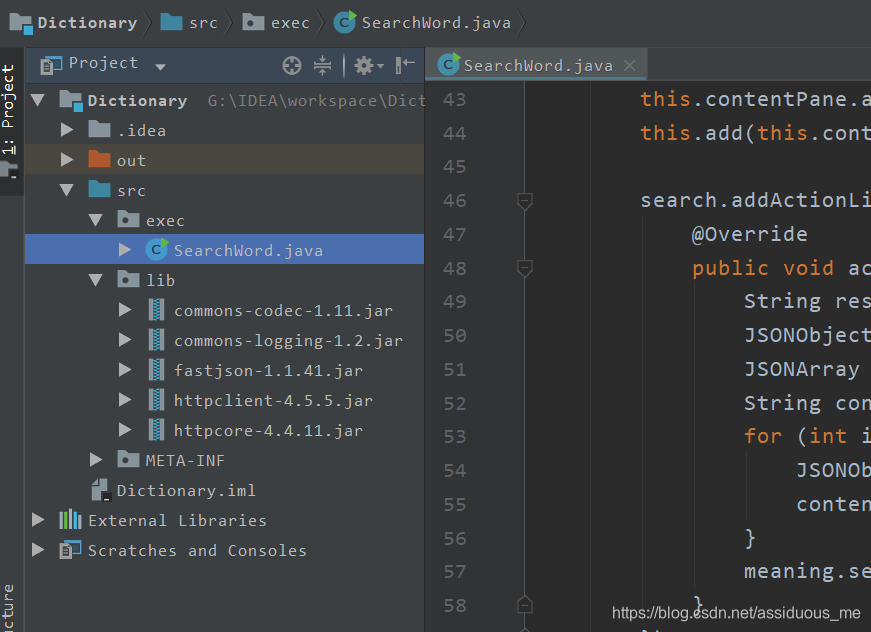Close the SearchWord.java editor tab
This screenshot has width=871, height=632.
click(629, 66)
